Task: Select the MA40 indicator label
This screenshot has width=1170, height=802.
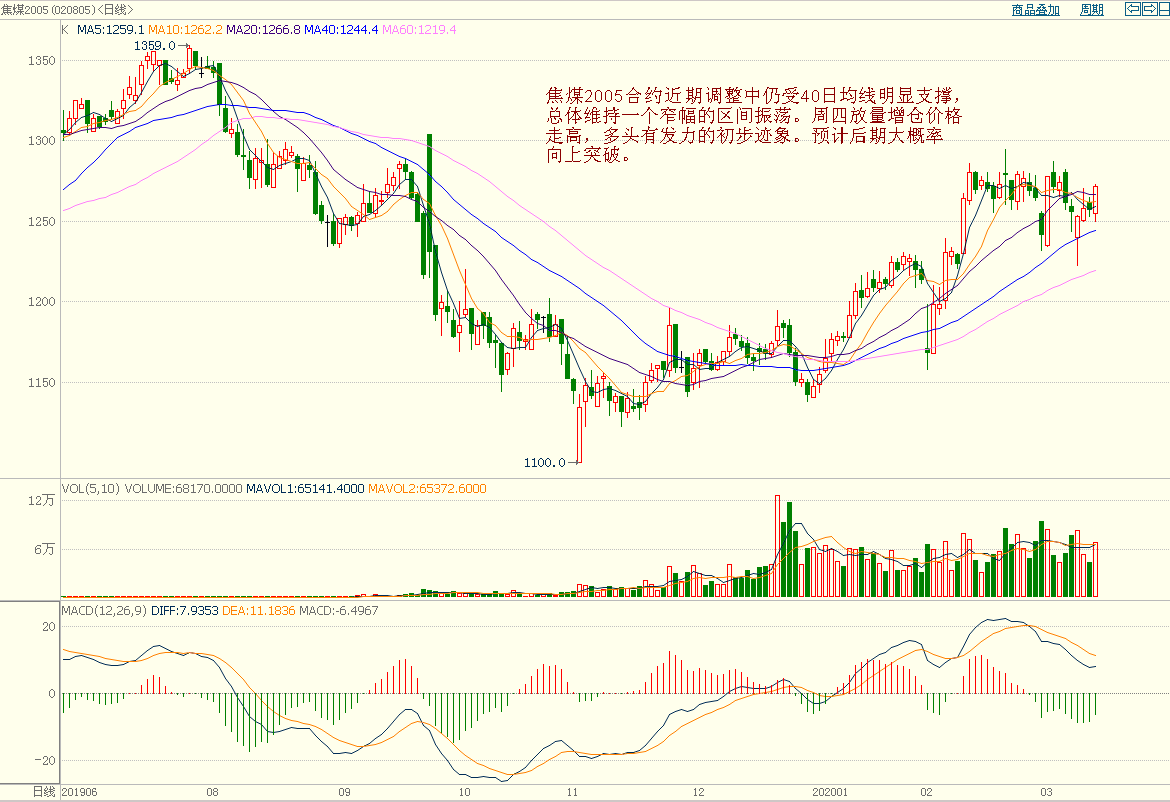Action: [x=342, y=30]
